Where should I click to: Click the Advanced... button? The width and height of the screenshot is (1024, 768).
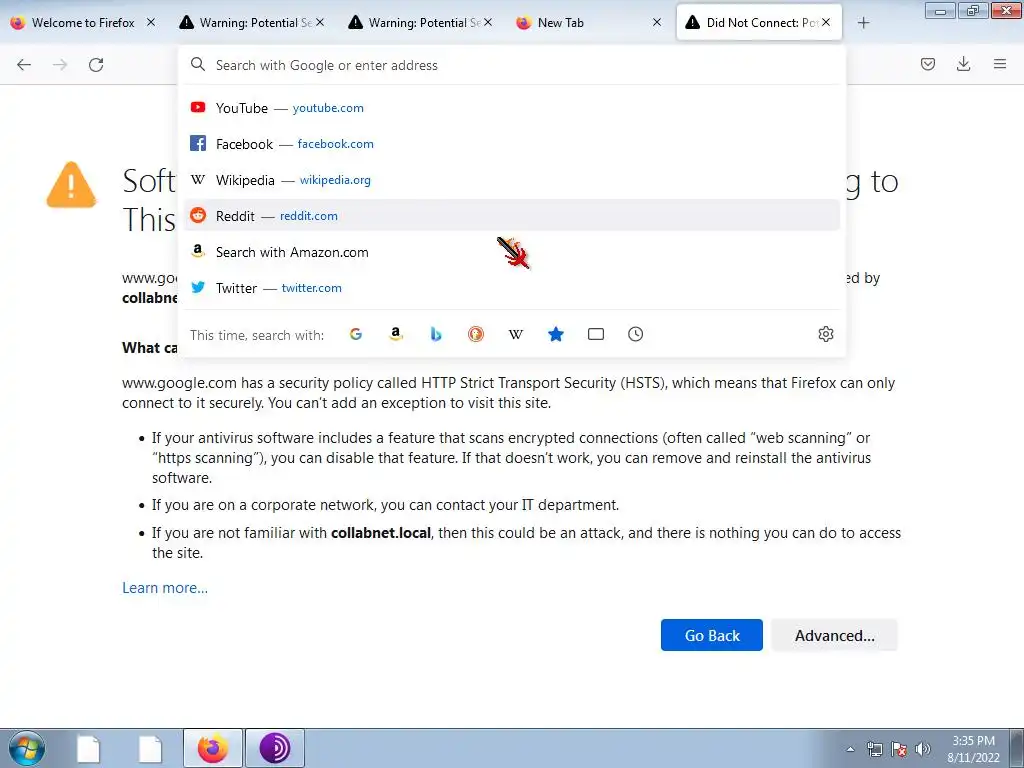pyautogui.click(x=835, y=635)
